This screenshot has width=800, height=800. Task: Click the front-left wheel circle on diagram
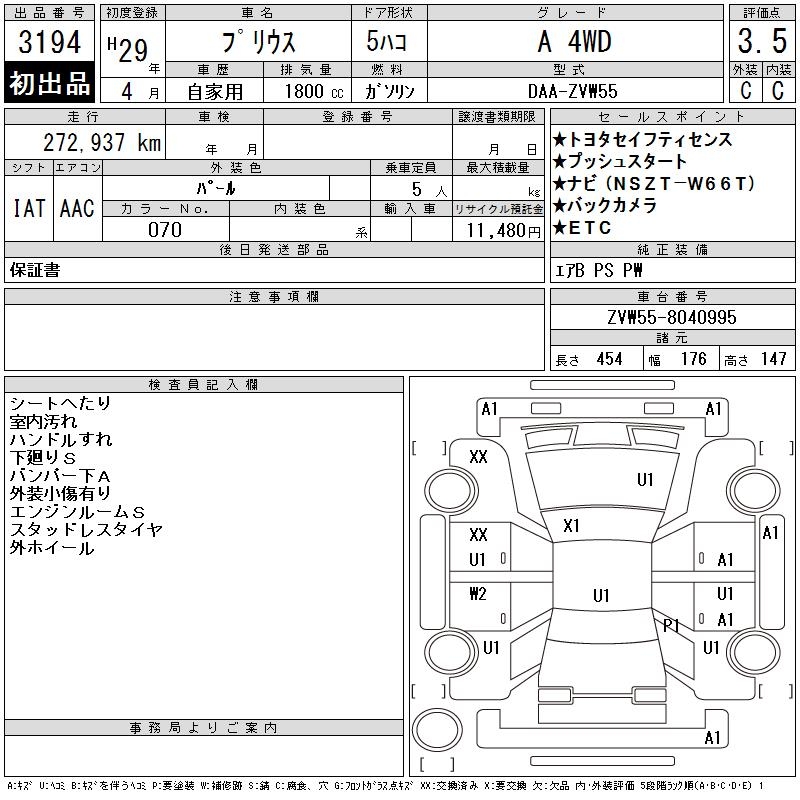[x=451, y=491]
